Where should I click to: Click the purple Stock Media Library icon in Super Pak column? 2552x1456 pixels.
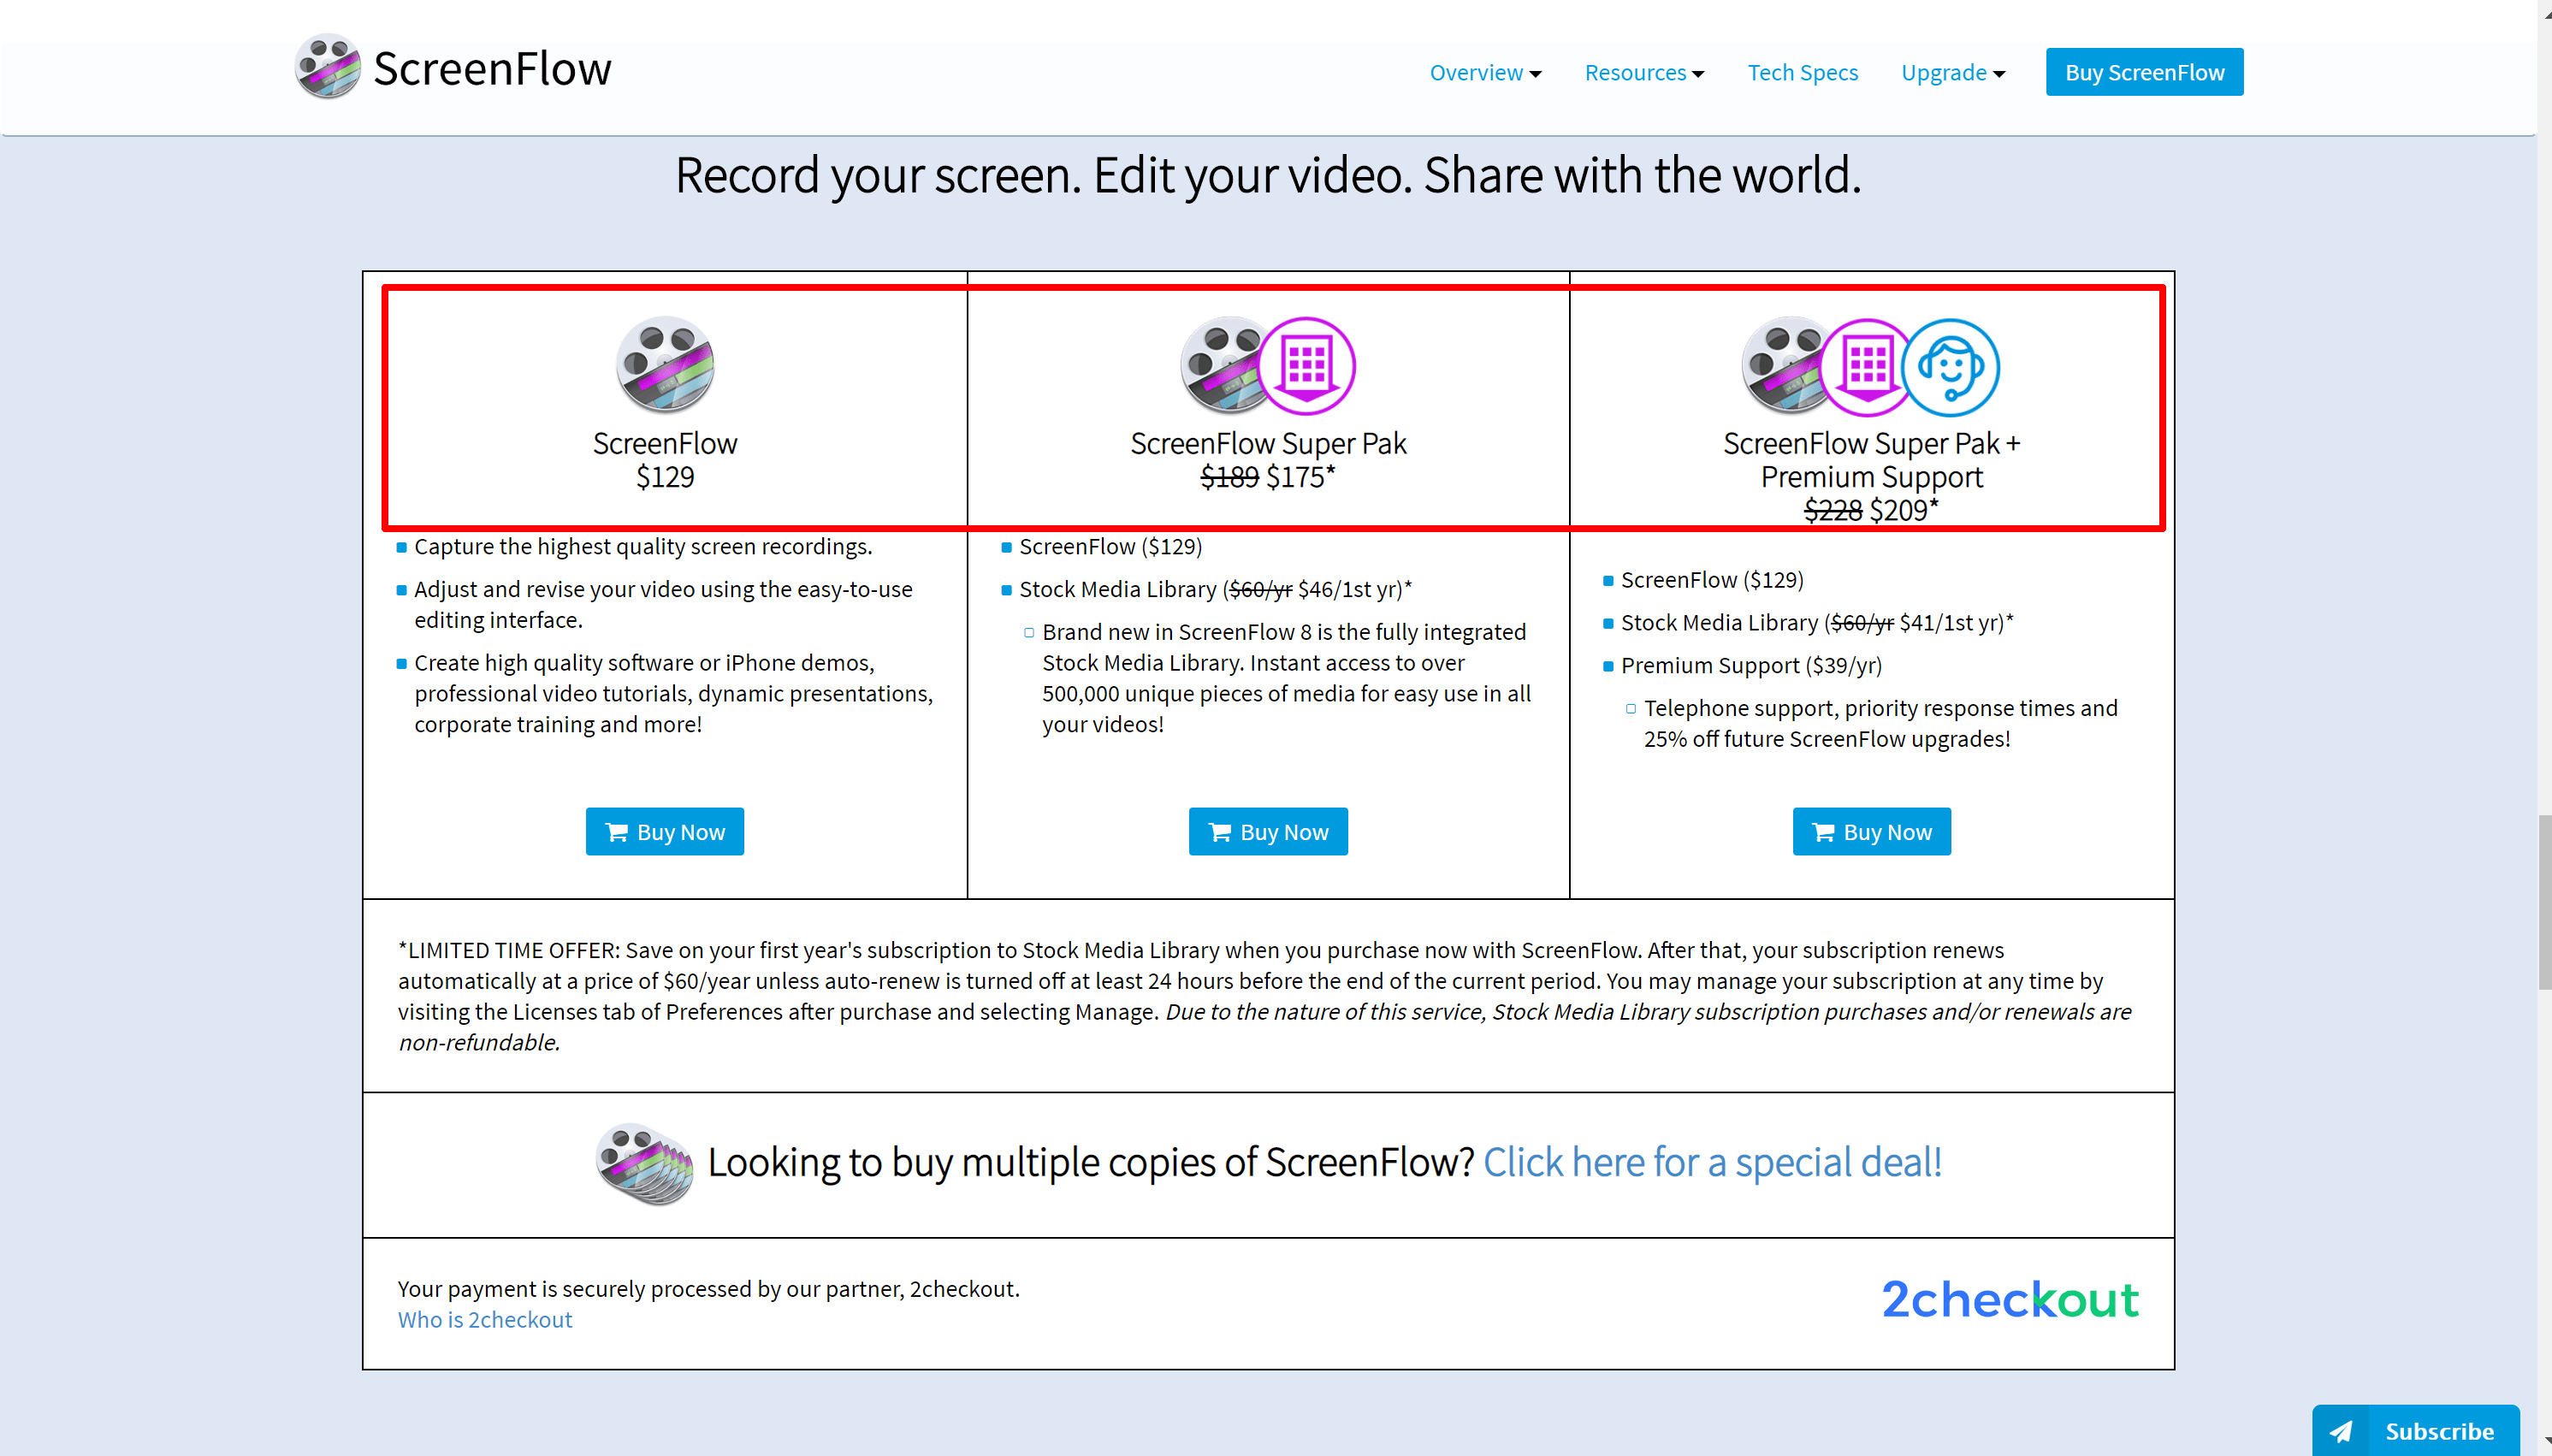(1306, 366)
